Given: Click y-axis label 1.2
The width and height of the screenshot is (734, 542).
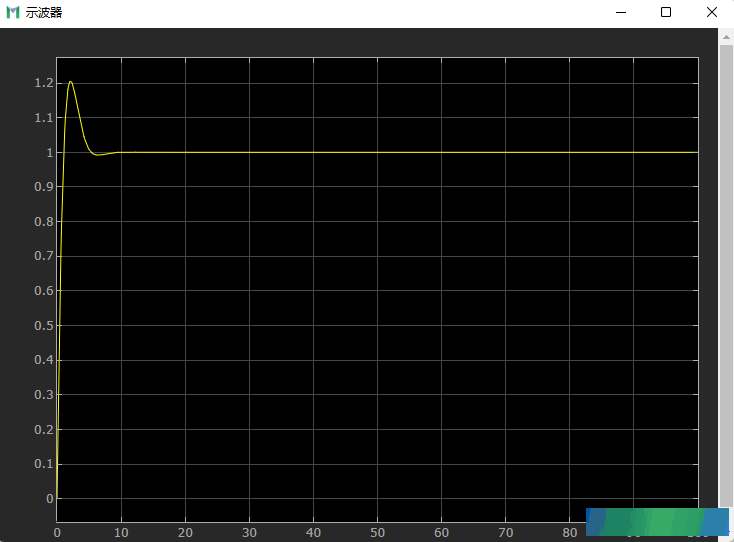Looking at the screenshot, I should (x=44, y=83).
